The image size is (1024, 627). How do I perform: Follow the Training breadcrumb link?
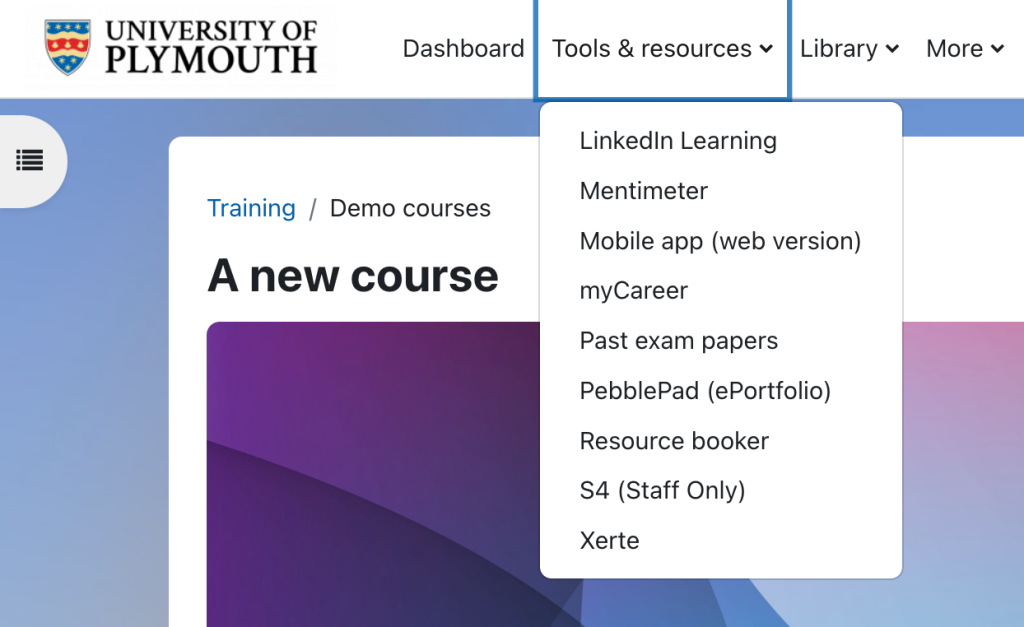coord(251,208)
